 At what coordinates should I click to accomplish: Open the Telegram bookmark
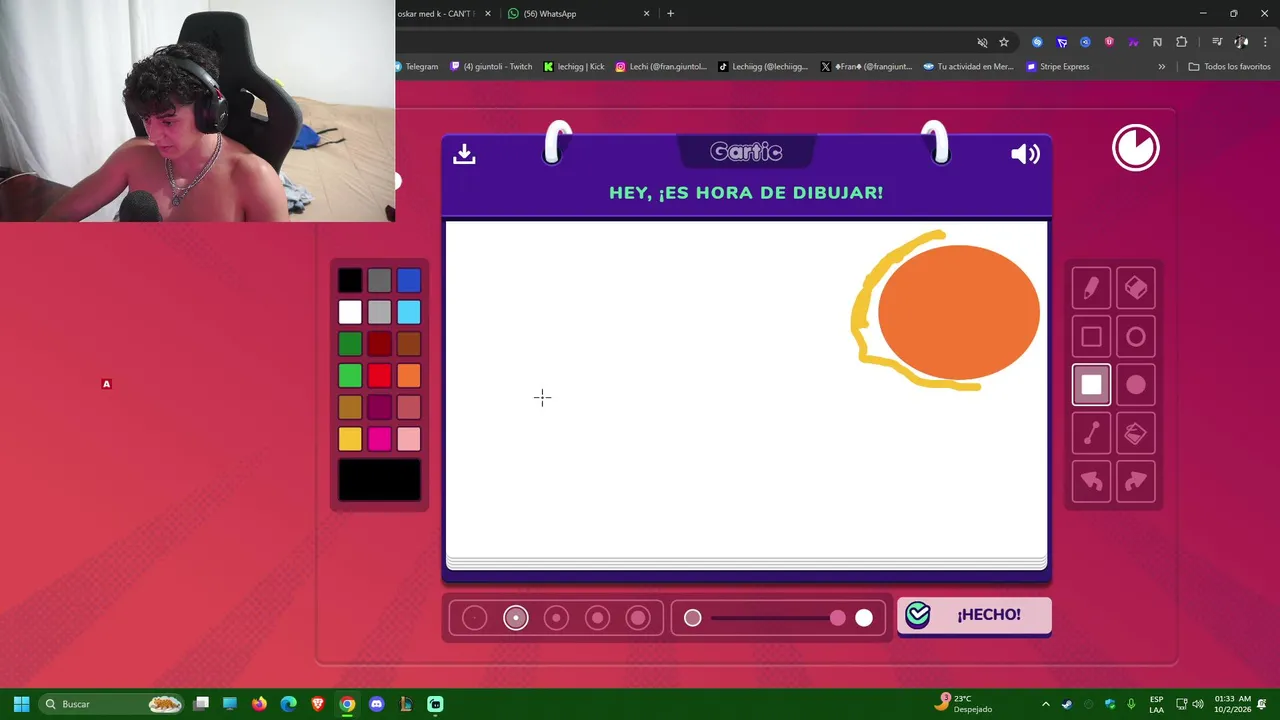point(417,67)
